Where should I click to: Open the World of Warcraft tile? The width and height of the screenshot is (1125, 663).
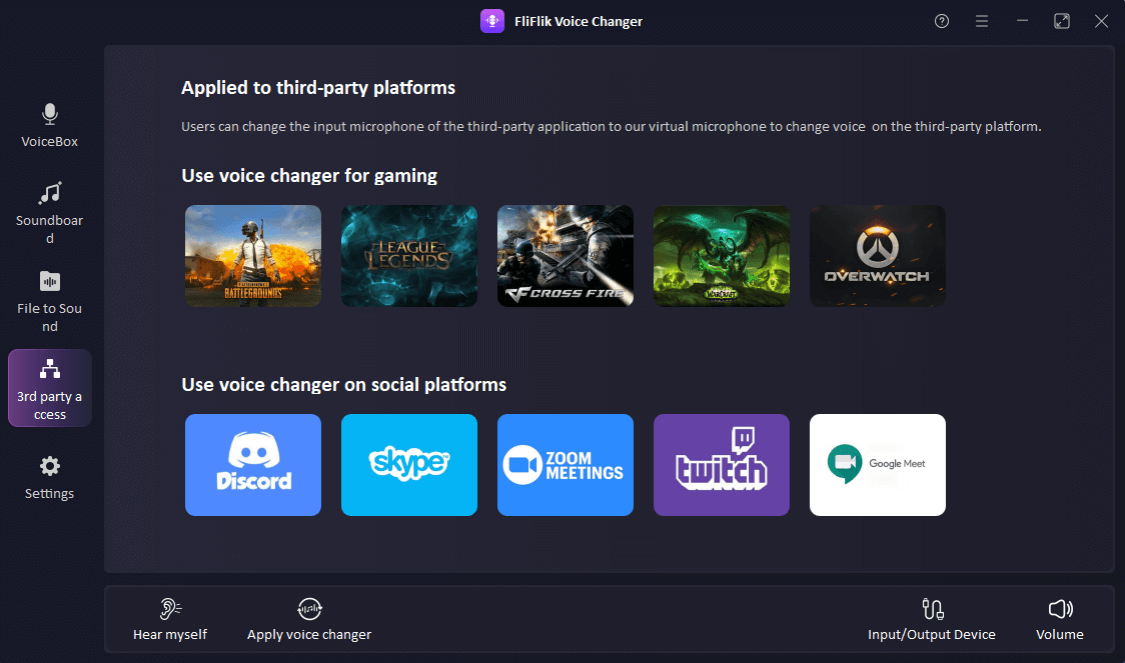(721, 256)
